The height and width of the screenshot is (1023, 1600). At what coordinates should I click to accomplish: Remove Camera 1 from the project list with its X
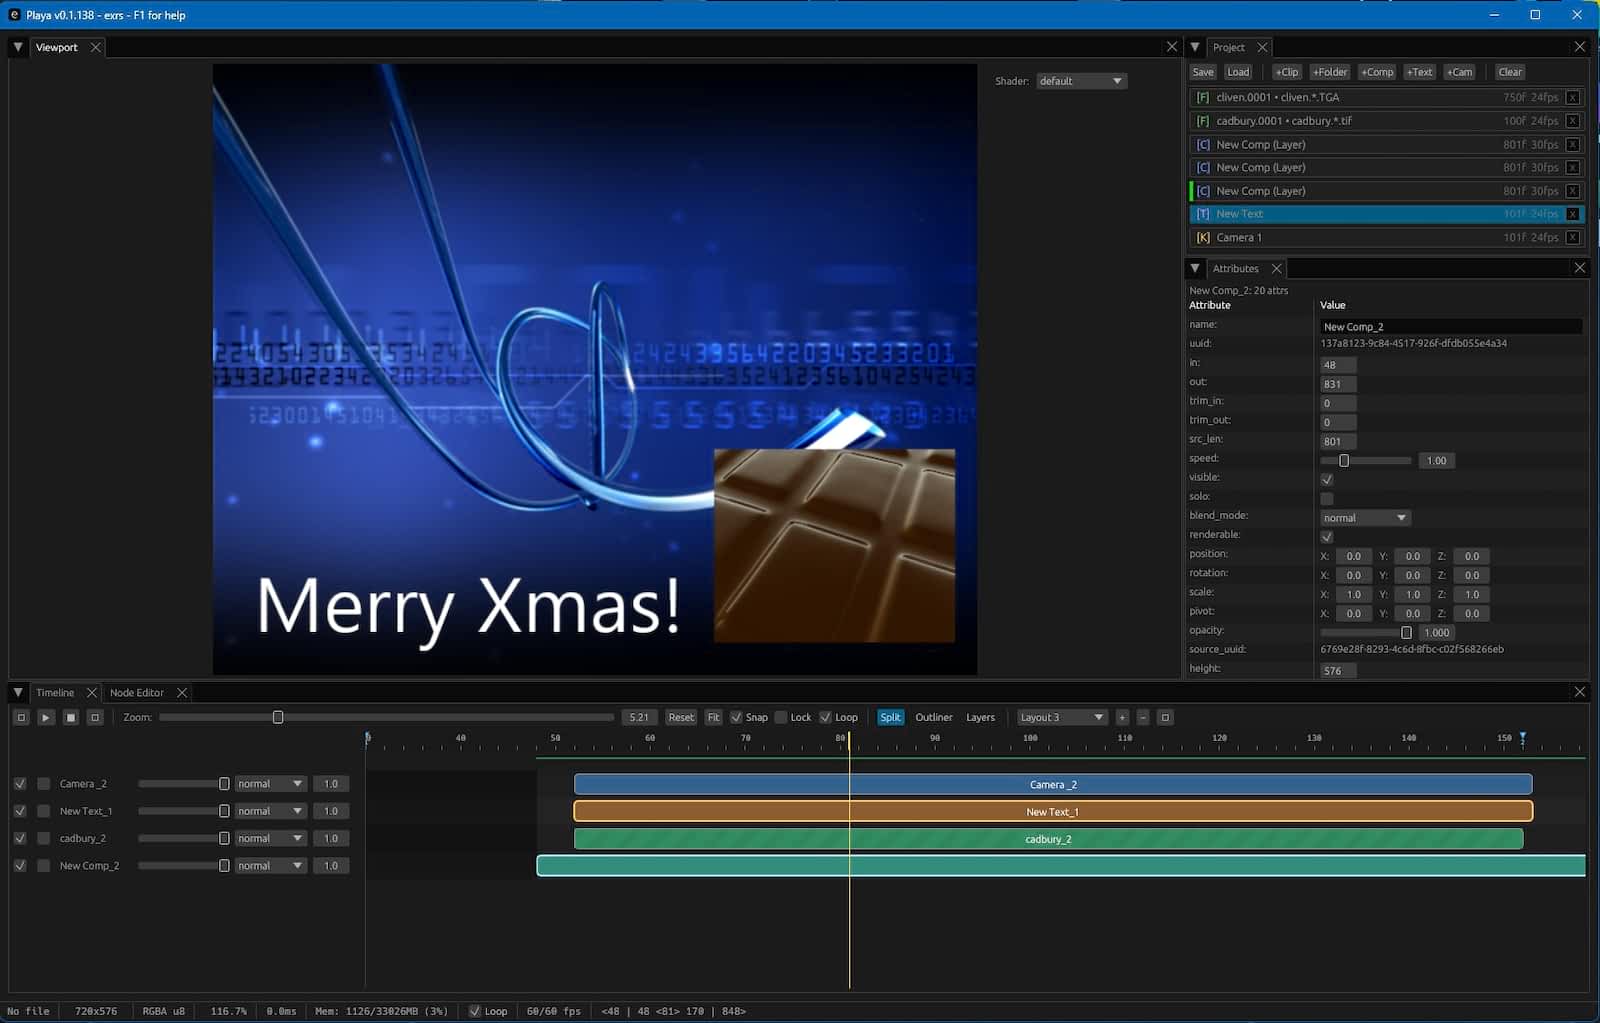pos(1573,238)
